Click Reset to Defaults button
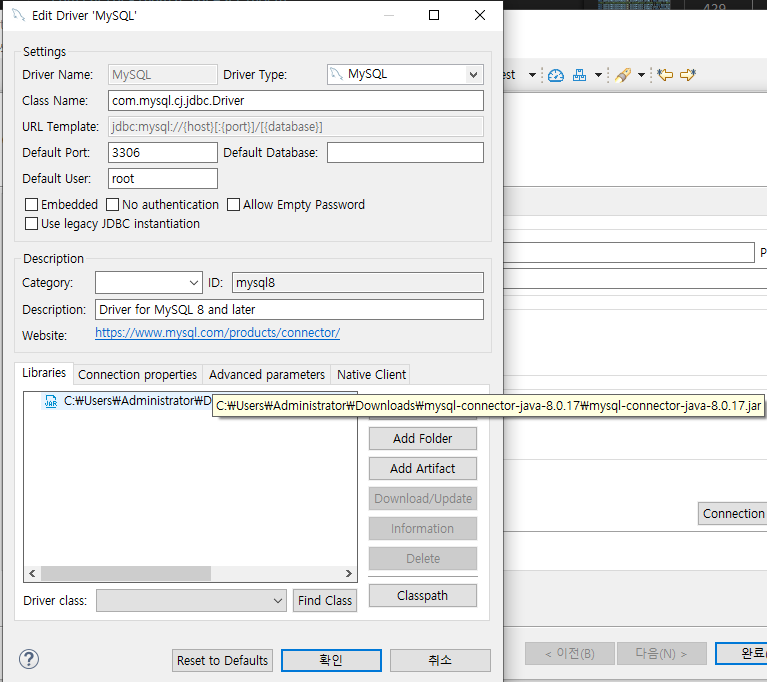Screen dimensions: 767x682 coord(222,660)
